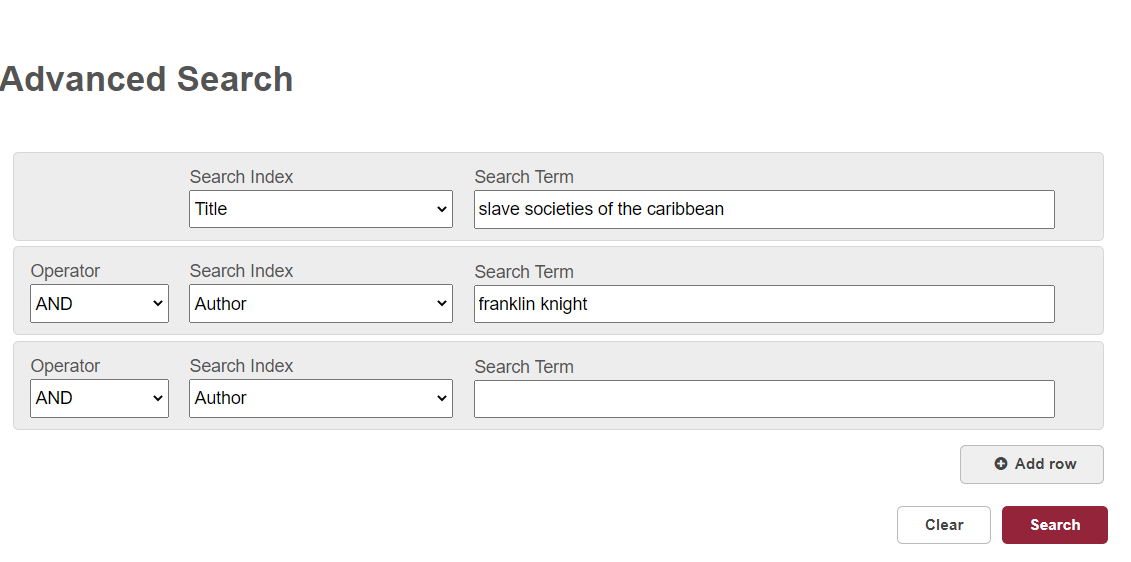Click the second row's 'Search Index' label
The width and height of the screenshot is (1131, 562).
coord(241,271)
